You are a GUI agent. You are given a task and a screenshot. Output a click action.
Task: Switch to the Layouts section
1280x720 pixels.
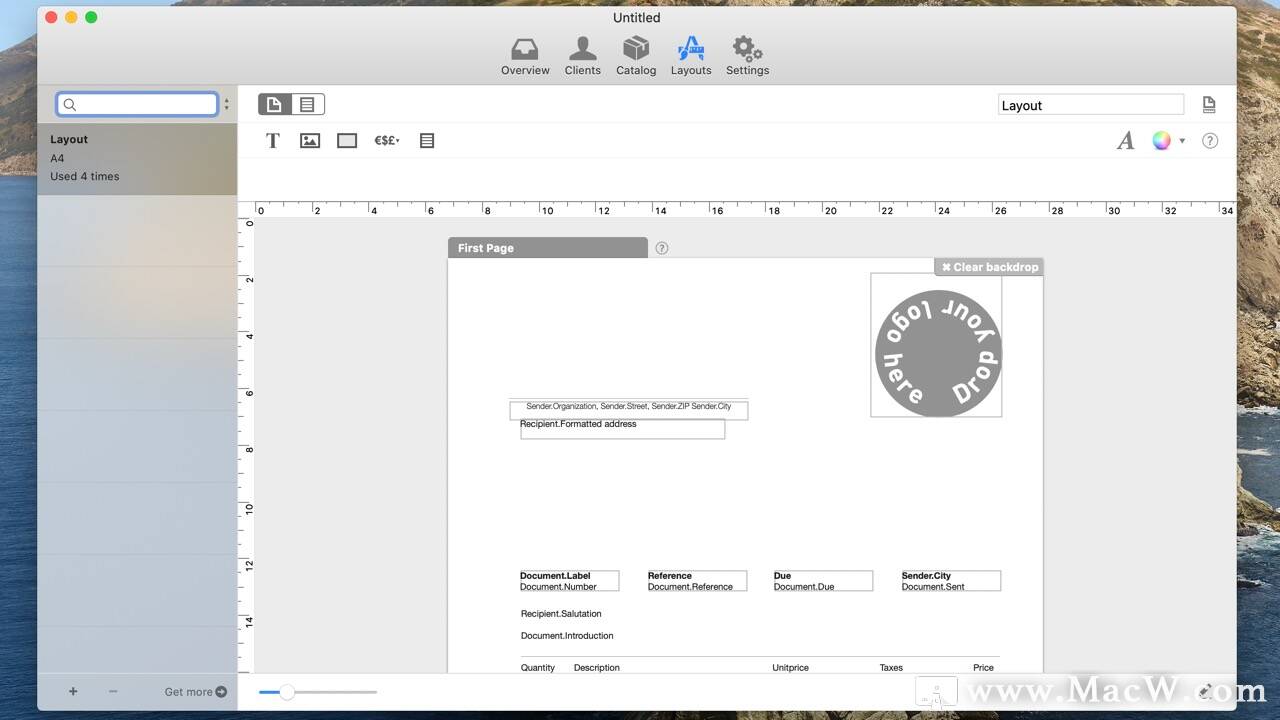(691, 56)
